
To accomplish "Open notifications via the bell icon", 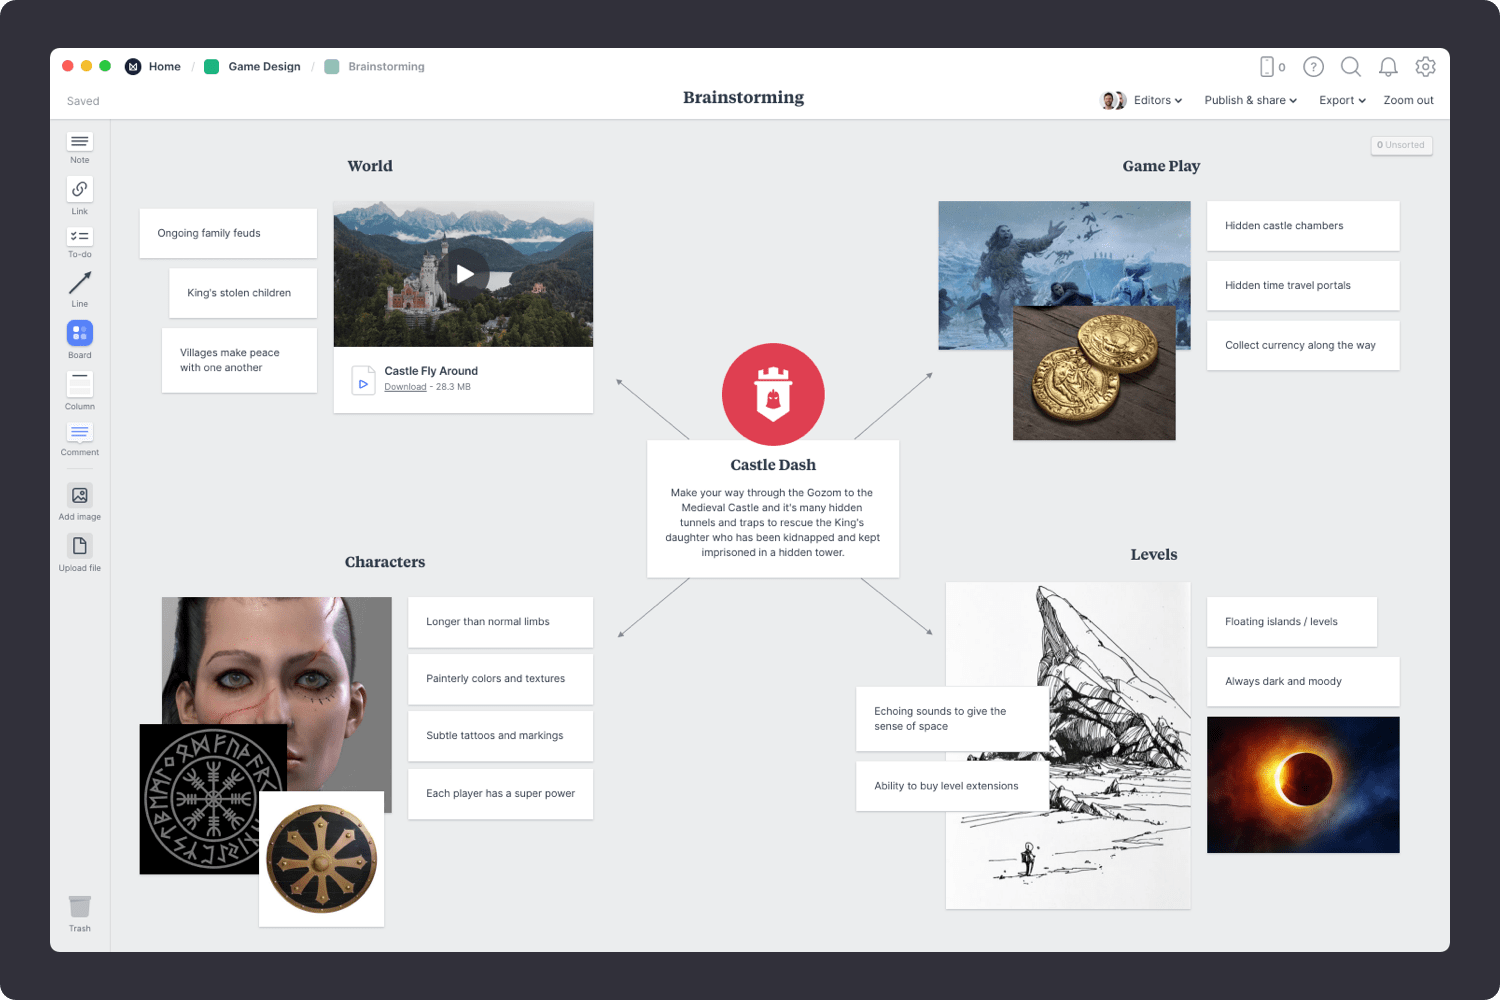I will (1388, 67).
